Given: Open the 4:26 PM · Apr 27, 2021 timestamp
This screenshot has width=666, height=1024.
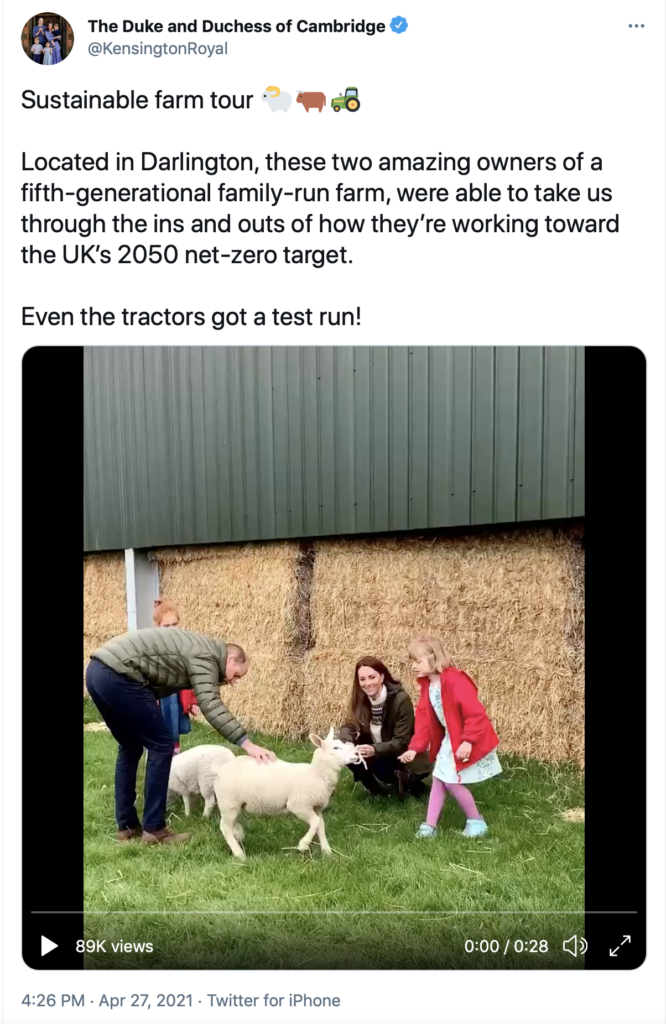Looking at the screenshot, I should pyautogui.click(x=107, y=1000).
